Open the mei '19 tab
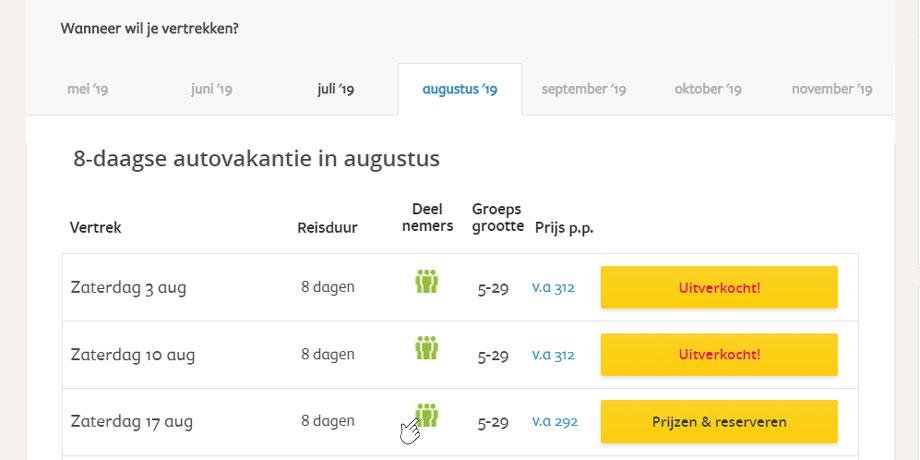 pos(87,89)
